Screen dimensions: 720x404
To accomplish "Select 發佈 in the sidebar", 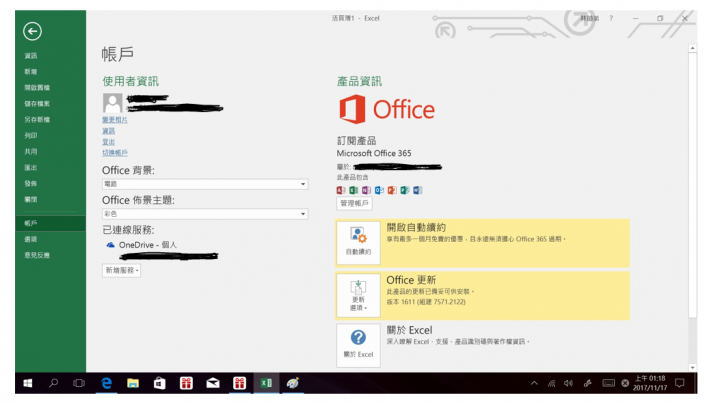I will click(31, 184).
